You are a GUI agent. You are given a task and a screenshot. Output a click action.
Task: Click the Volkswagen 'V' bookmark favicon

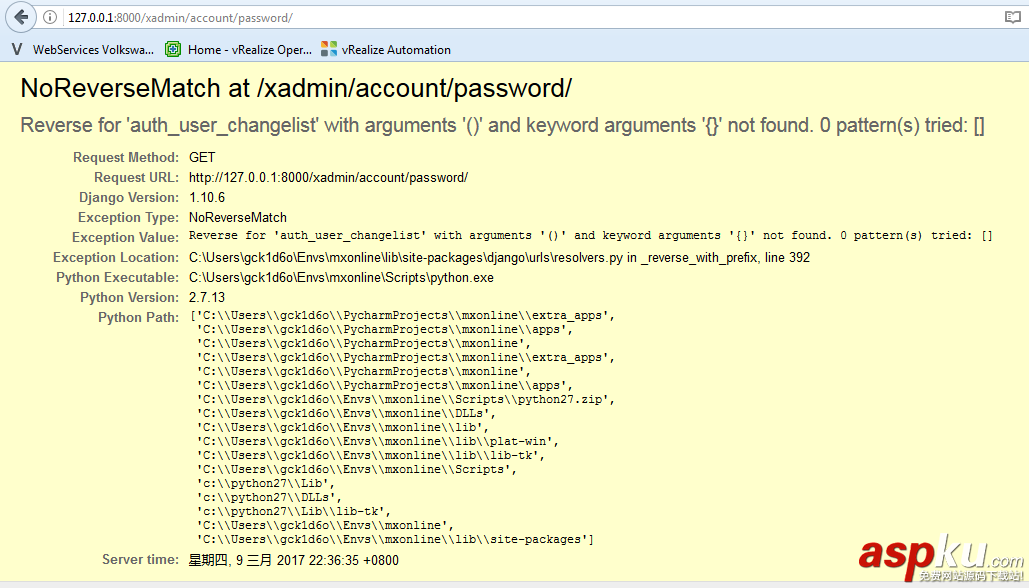[16, 49]
